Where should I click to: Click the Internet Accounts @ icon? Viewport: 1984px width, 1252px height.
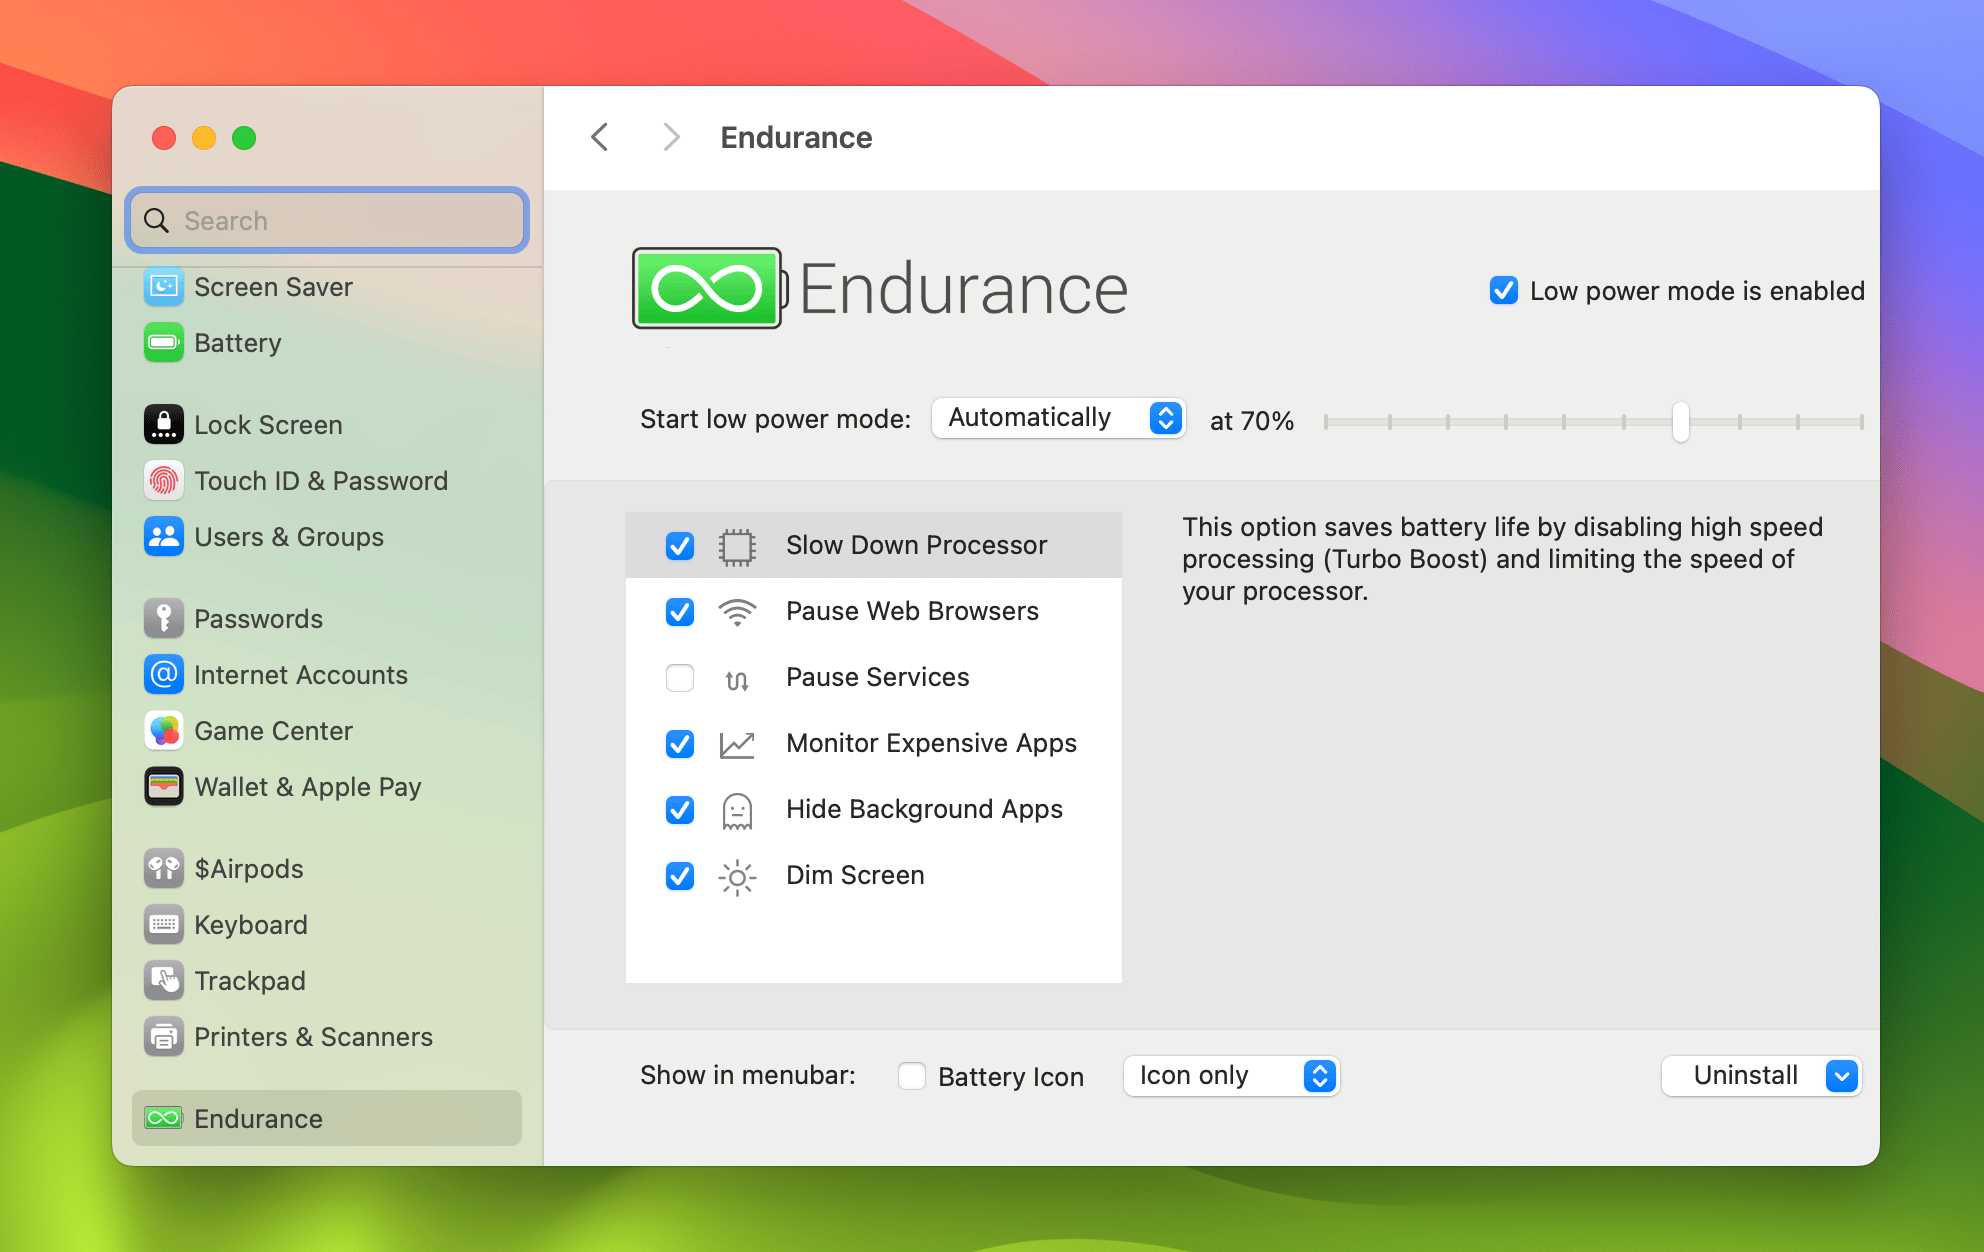click(x=164, y=675)
